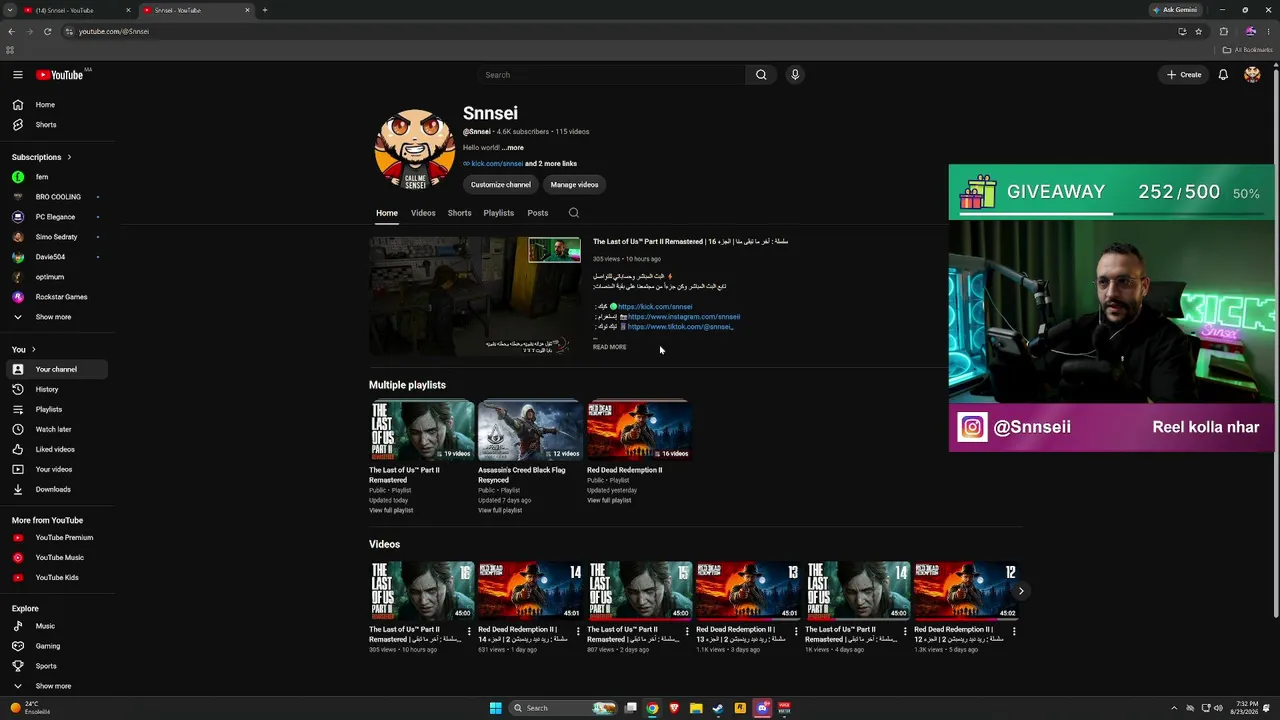Expand featured video description with READ MORE
The height and width of the screenshot is (720, 1280).
point(609,347)
